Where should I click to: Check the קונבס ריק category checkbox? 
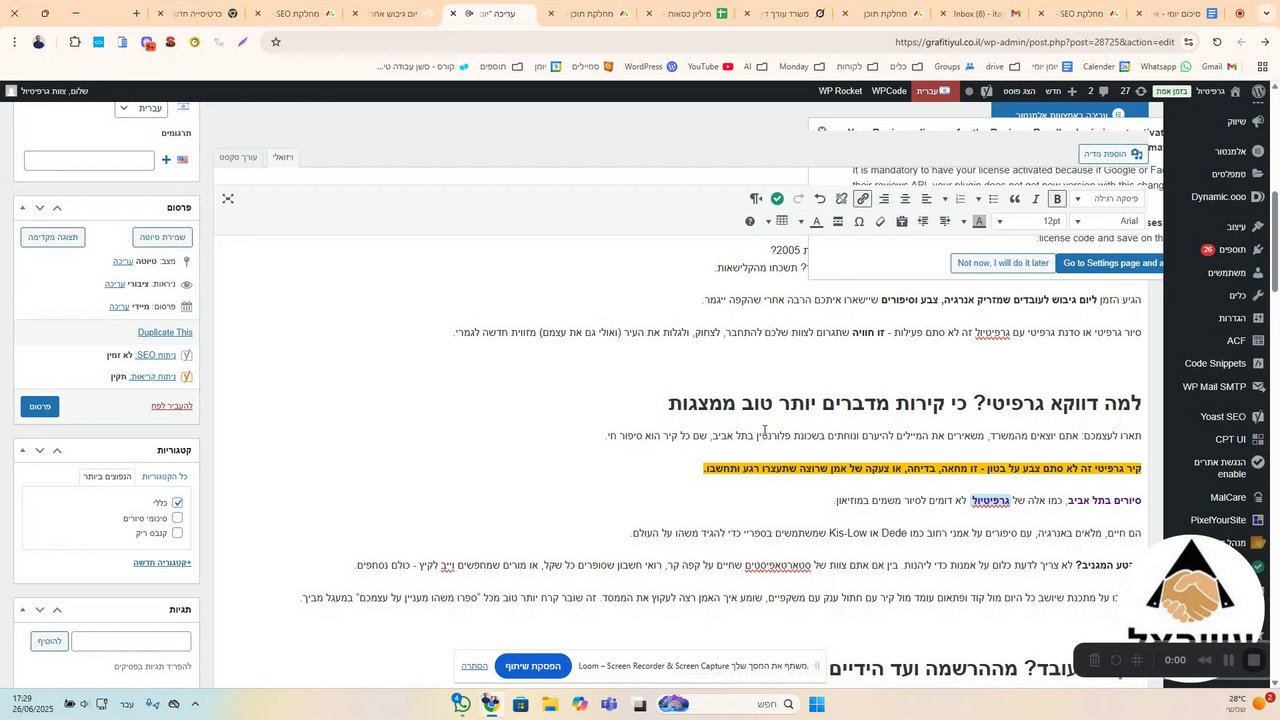click(x=177, y=533)
